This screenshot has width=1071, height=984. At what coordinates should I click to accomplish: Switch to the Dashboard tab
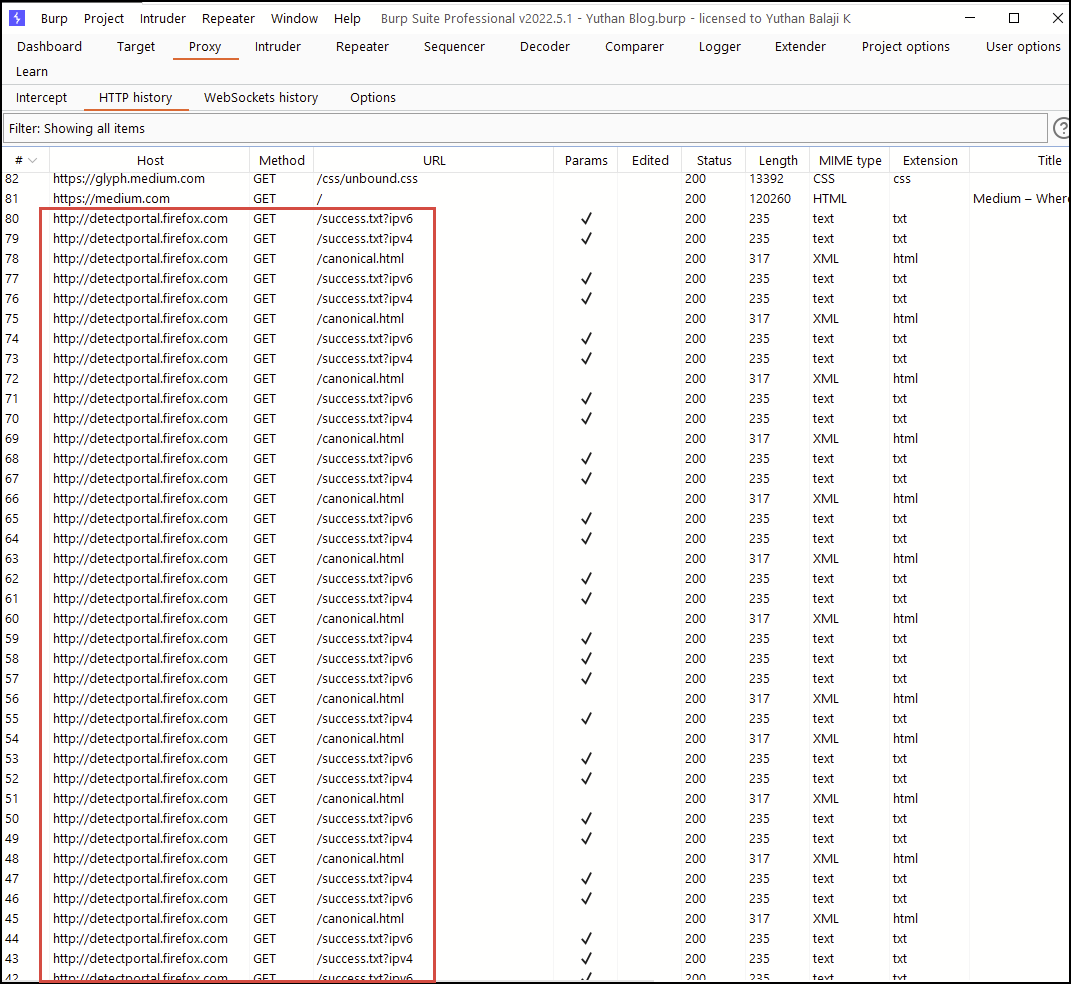(49, 46)
